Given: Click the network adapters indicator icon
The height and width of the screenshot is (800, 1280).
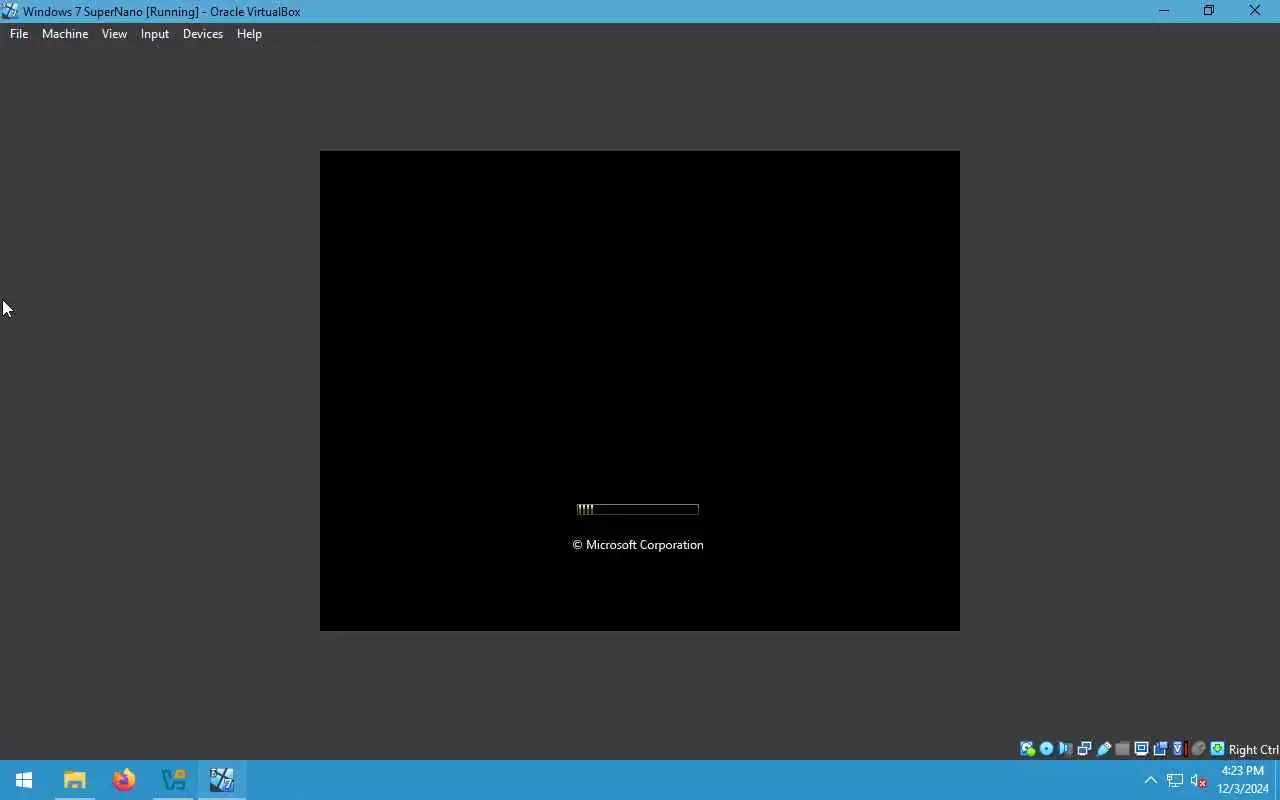Looking at the screenshot, I should tap(1084, 749).
